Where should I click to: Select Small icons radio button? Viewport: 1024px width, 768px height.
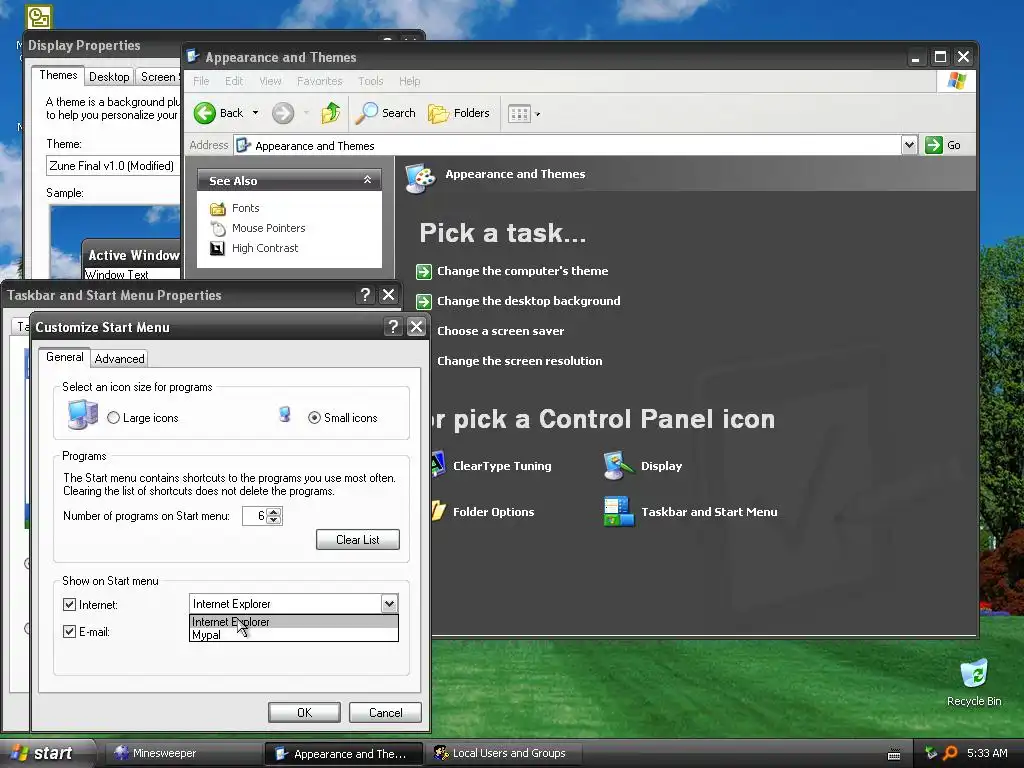(314, 417)
